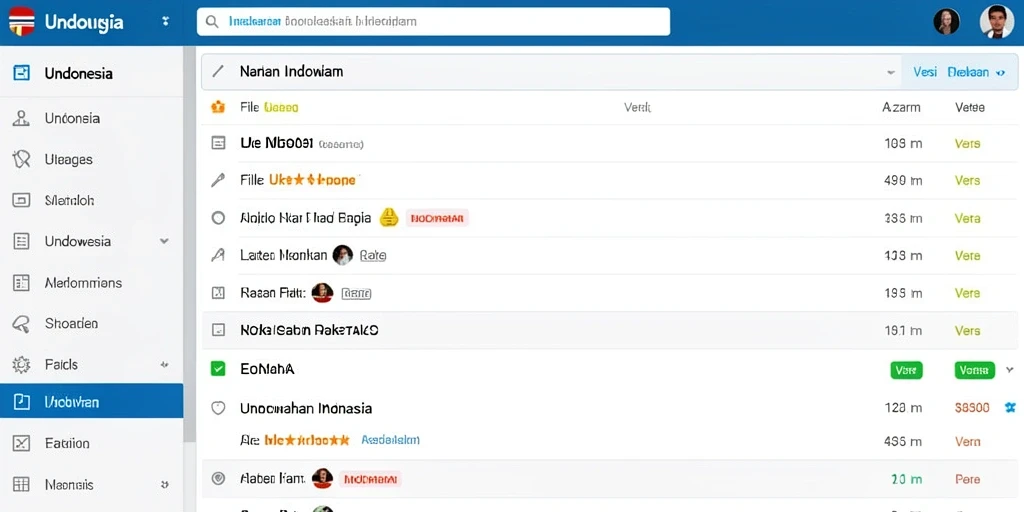Open the Eatiion sidebar item
1024x512 pixels.
click(91, 443)
